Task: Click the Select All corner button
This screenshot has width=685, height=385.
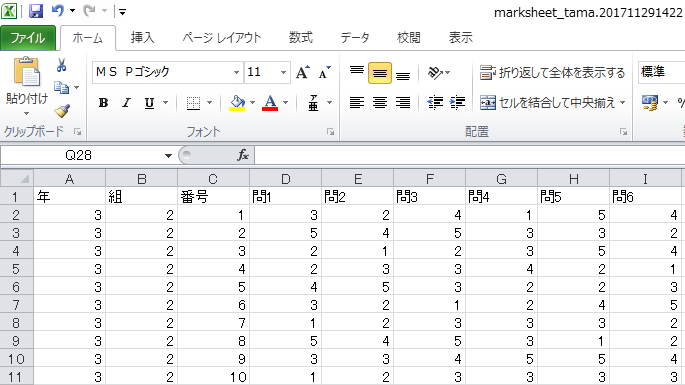Action: pos(17,178)
